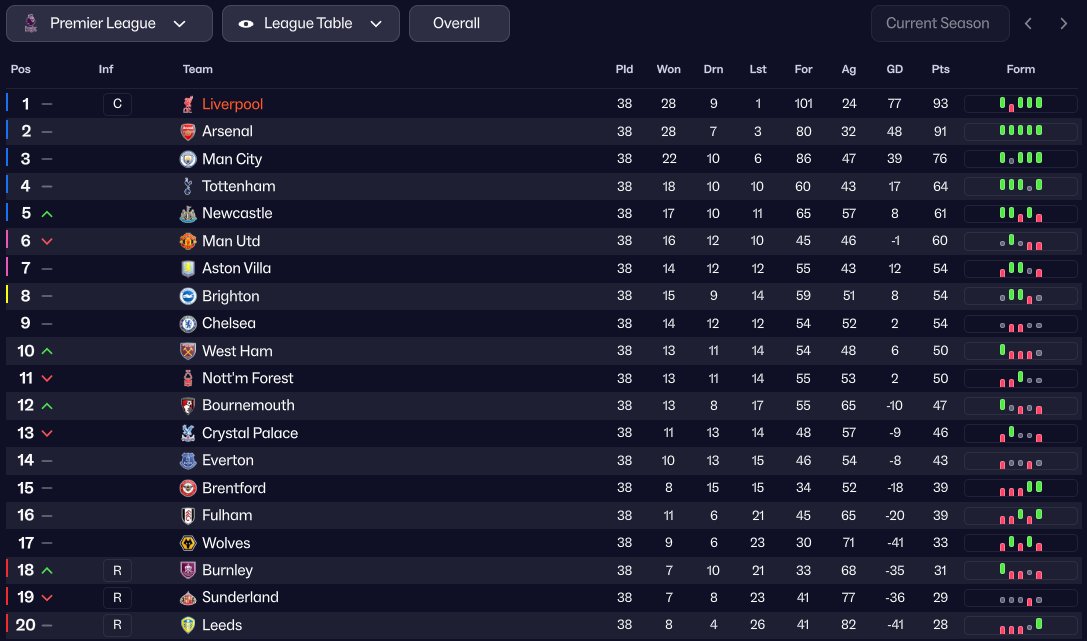Click Liverpool's champion 'C' info badge
Viewport: 1087px width, 641px height.
117,104
